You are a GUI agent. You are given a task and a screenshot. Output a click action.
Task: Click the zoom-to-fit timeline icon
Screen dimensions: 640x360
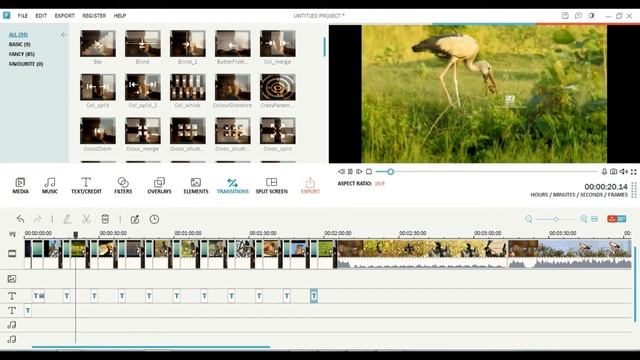(595, 219)
